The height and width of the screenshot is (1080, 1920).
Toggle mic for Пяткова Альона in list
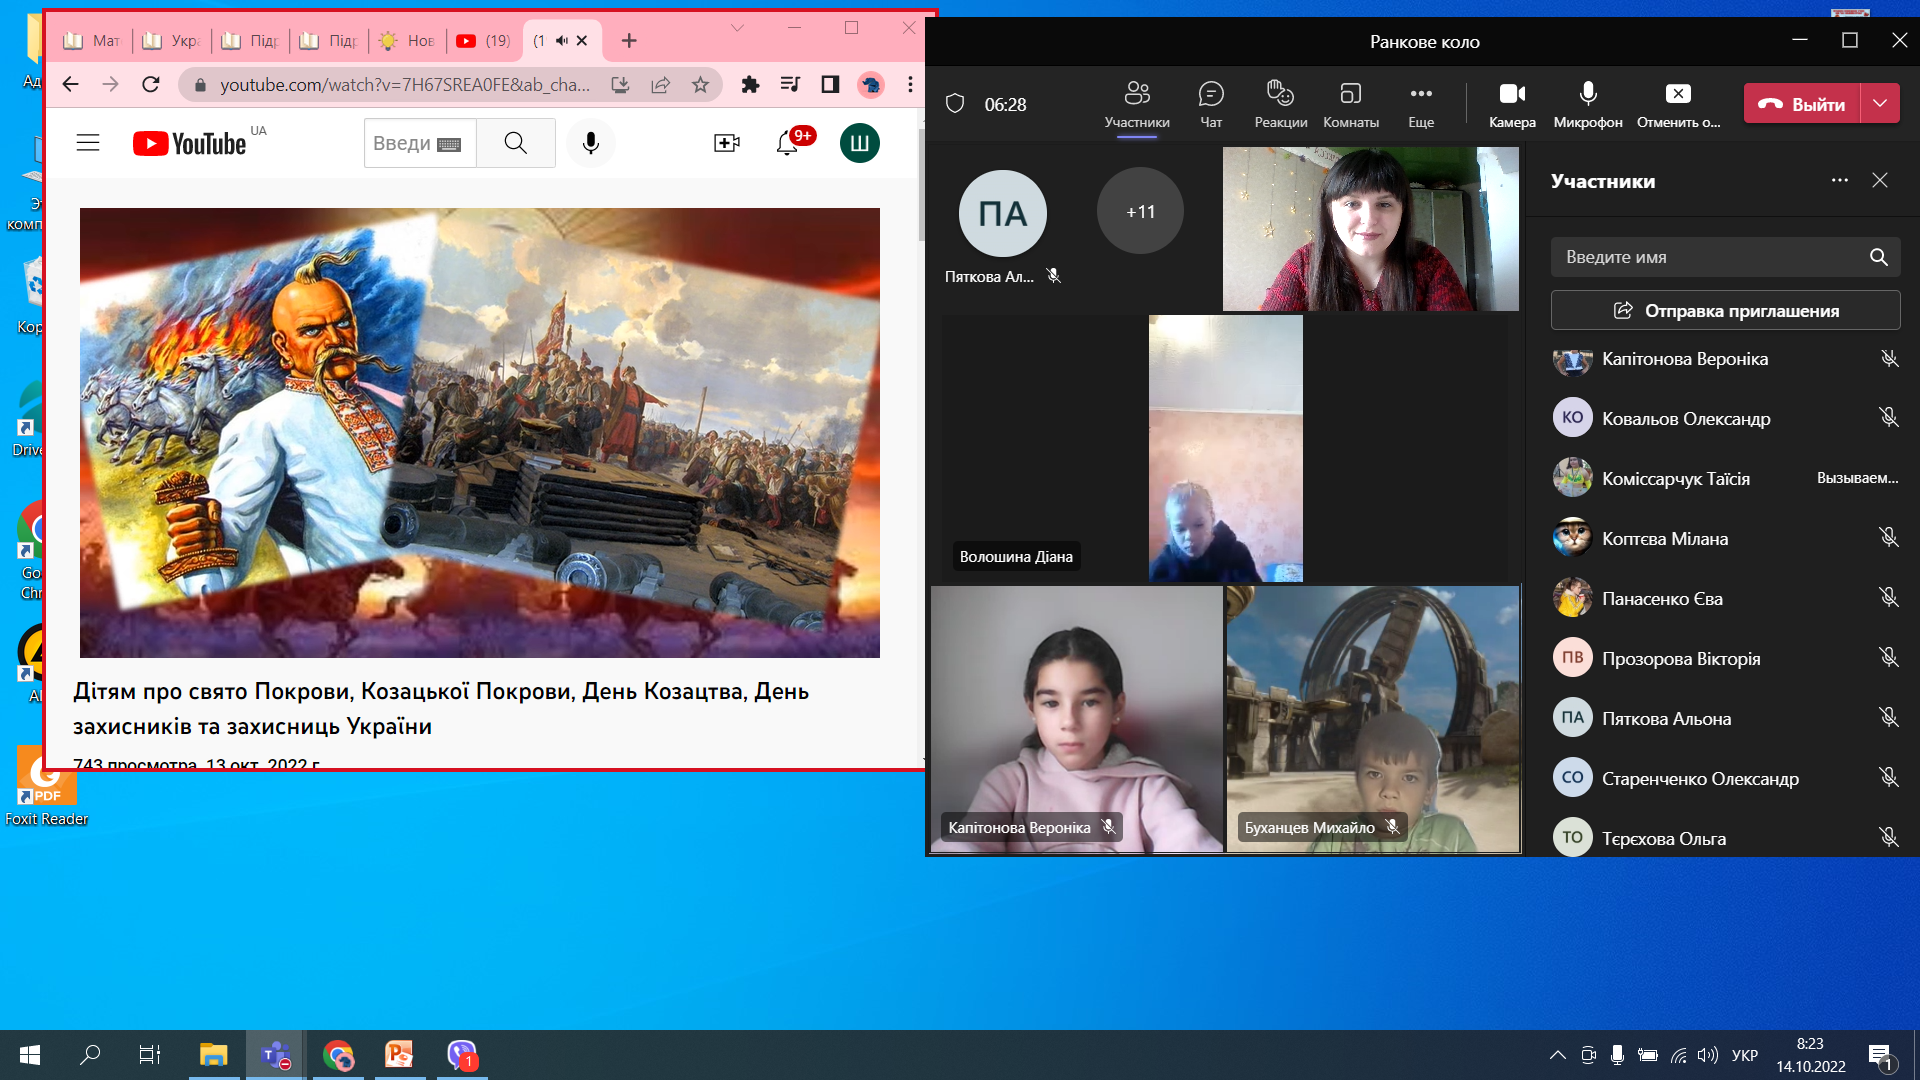tap(1889, 718)
